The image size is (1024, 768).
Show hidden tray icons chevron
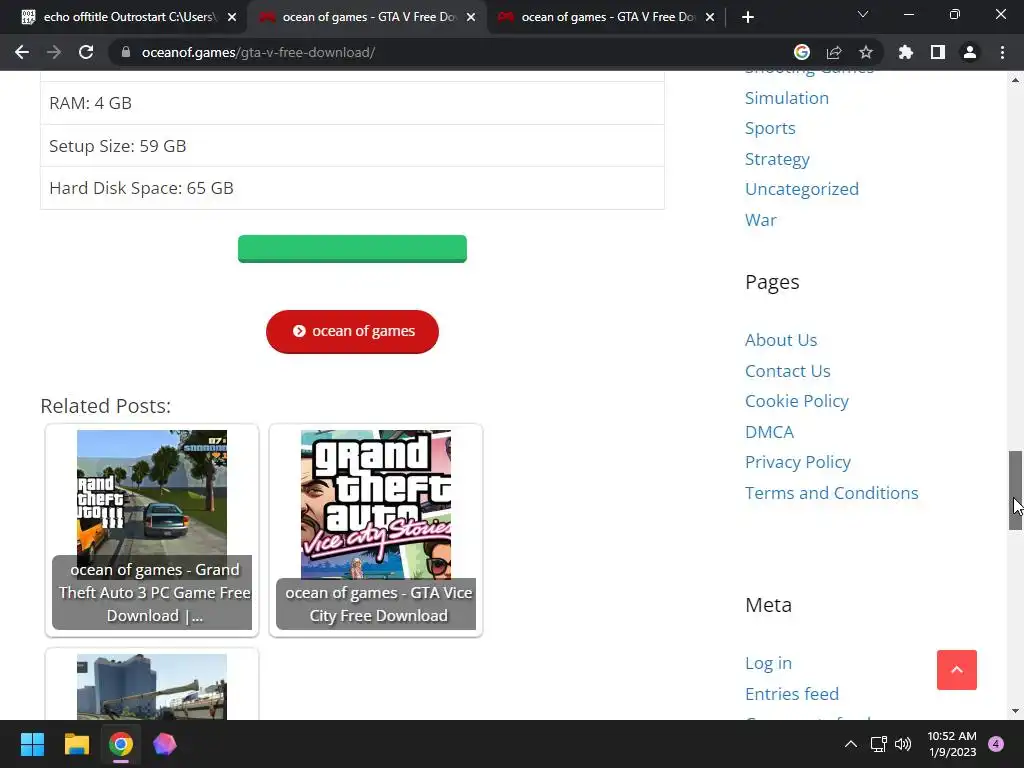(850, 744)
